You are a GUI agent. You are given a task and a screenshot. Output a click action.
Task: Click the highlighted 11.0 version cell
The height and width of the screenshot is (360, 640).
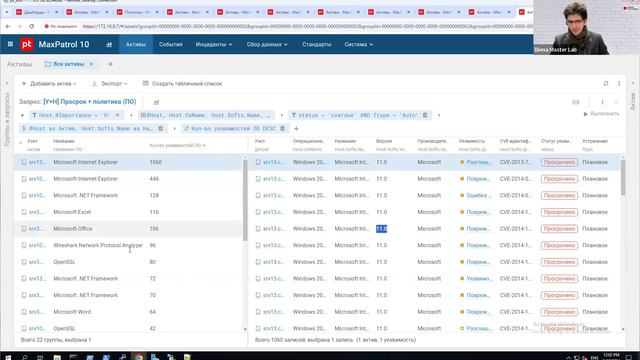tap(381, 229)
